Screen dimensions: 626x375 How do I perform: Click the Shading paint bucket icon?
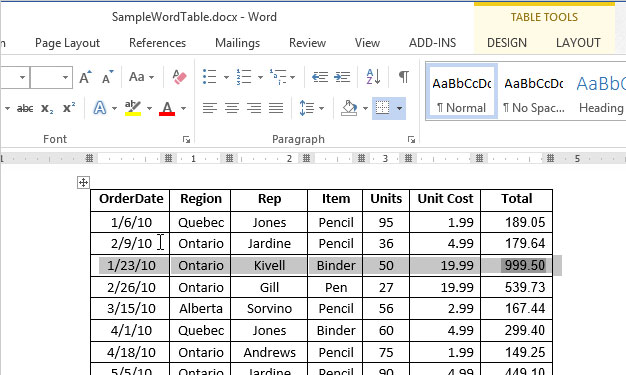(x=349, y=108)
